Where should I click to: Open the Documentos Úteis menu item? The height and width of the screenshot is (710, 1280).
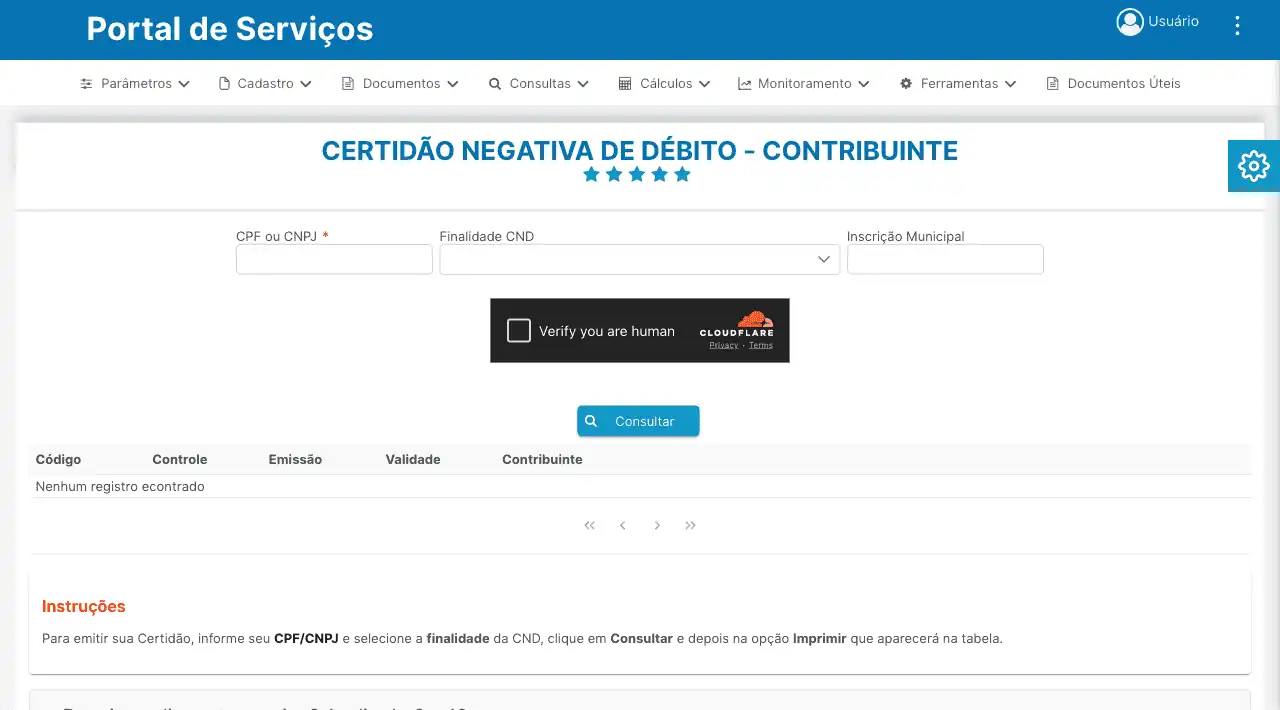coord(1113,84)
